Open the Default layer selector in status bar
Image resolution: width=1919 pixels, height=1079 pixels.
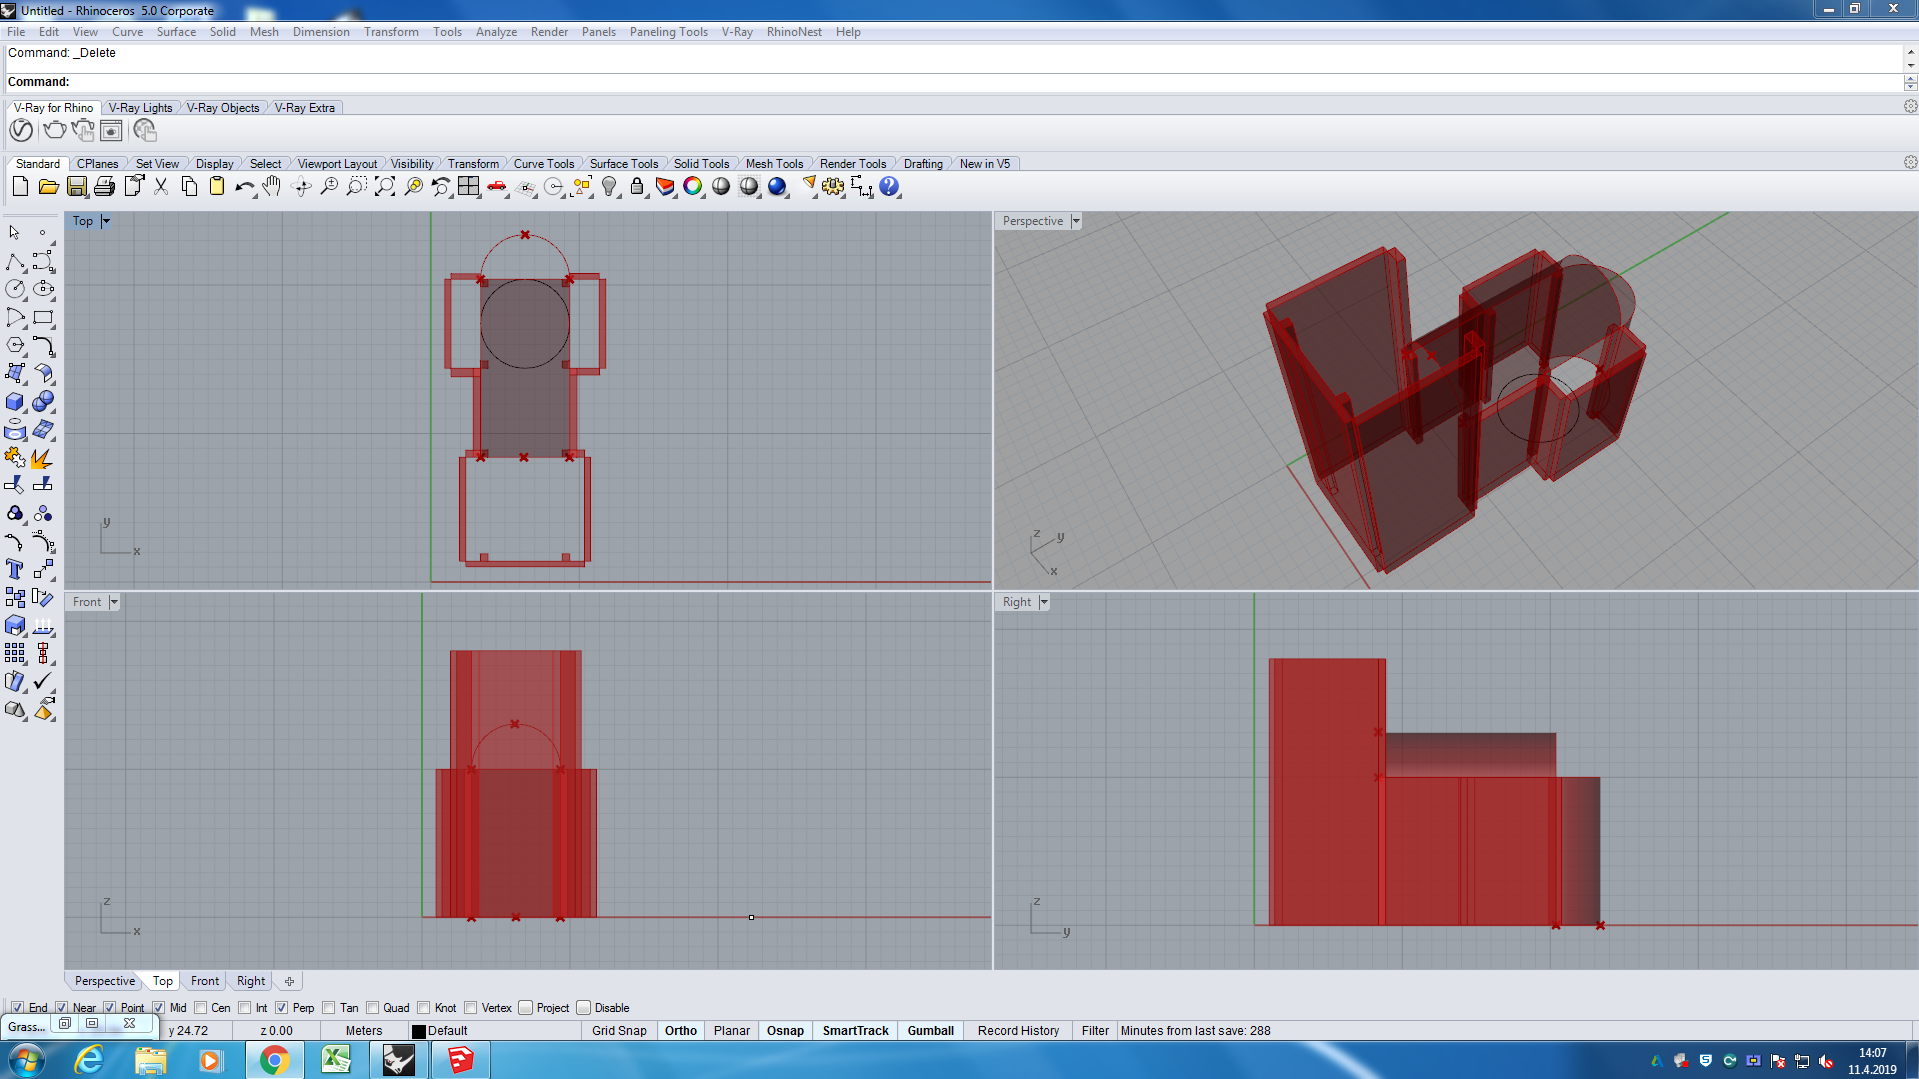pyautogui.click(x=493, y=1031)
